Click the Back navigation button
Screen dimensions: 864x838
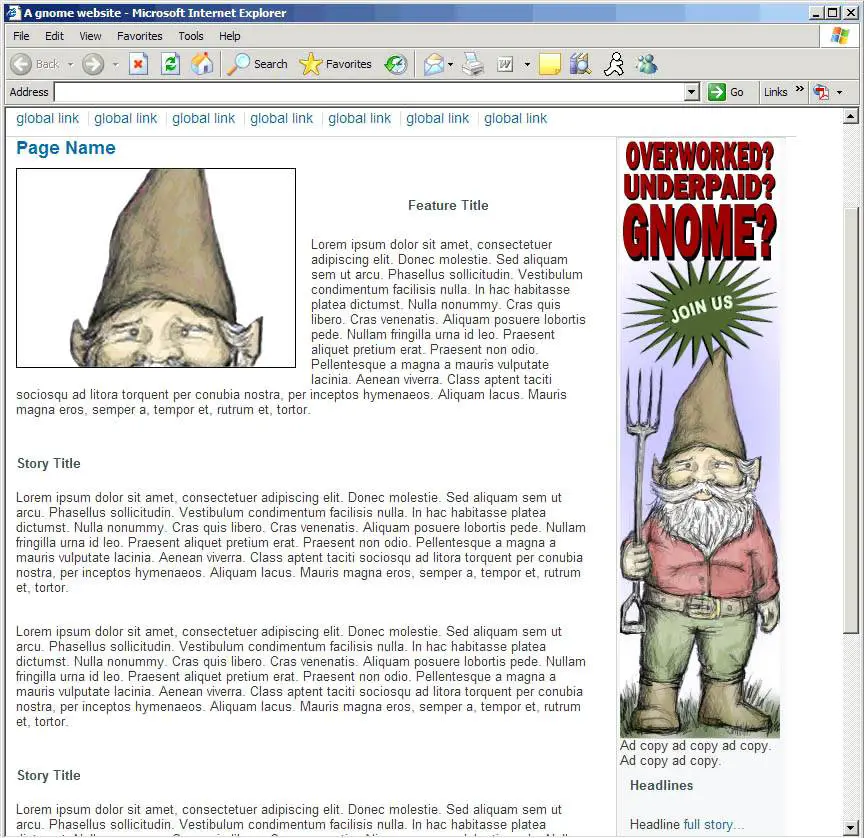(34, 64)
